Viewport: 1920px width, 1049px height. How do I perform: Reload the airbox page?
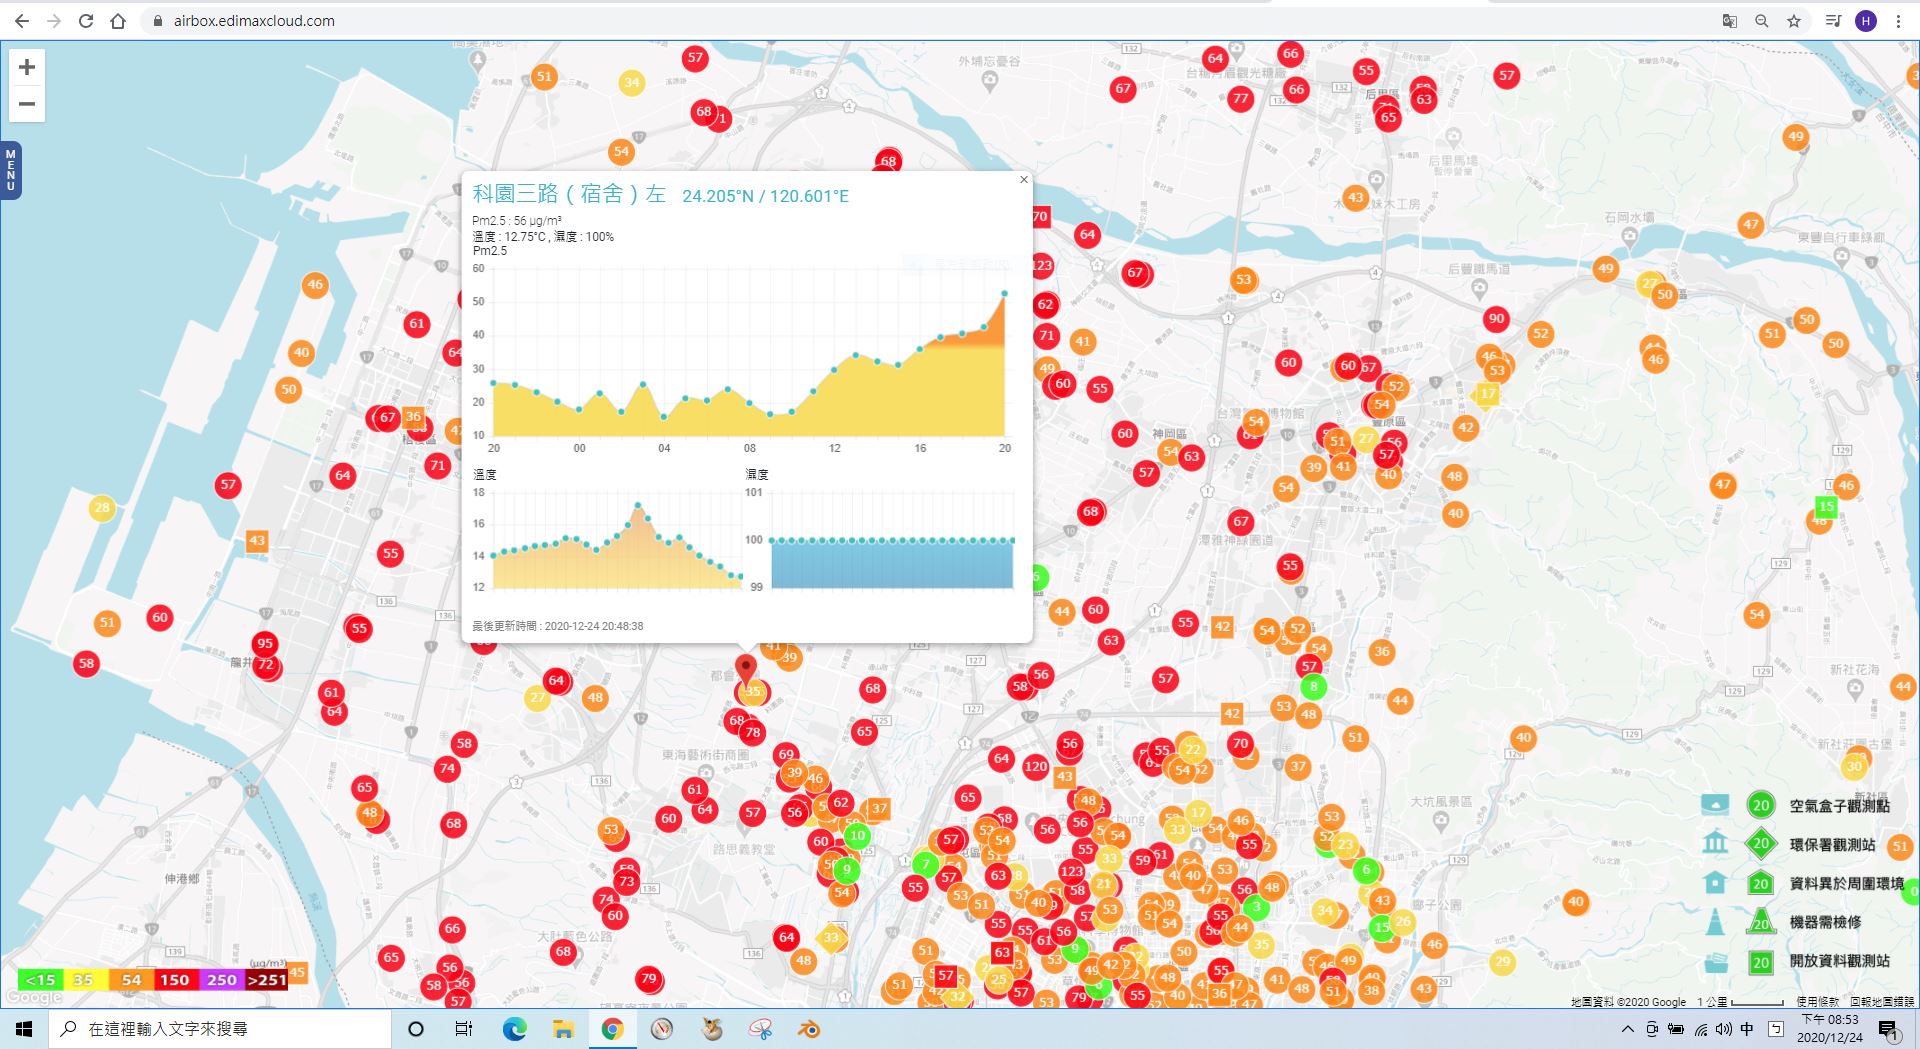coord(86,21)
